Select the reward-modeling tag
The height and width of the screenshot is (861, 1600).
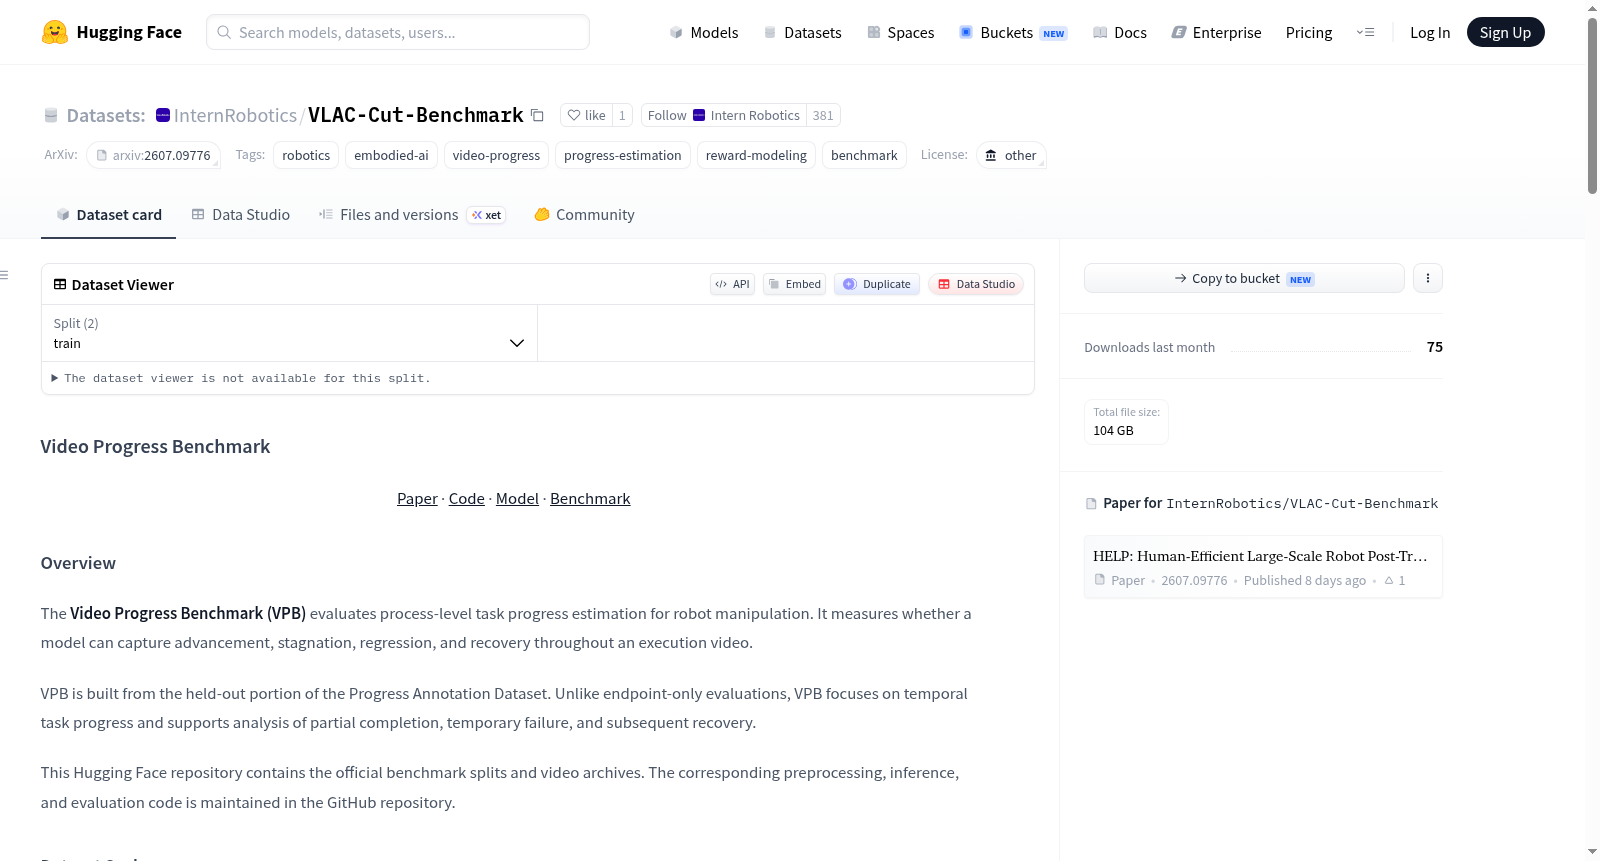tap(756, 155)
